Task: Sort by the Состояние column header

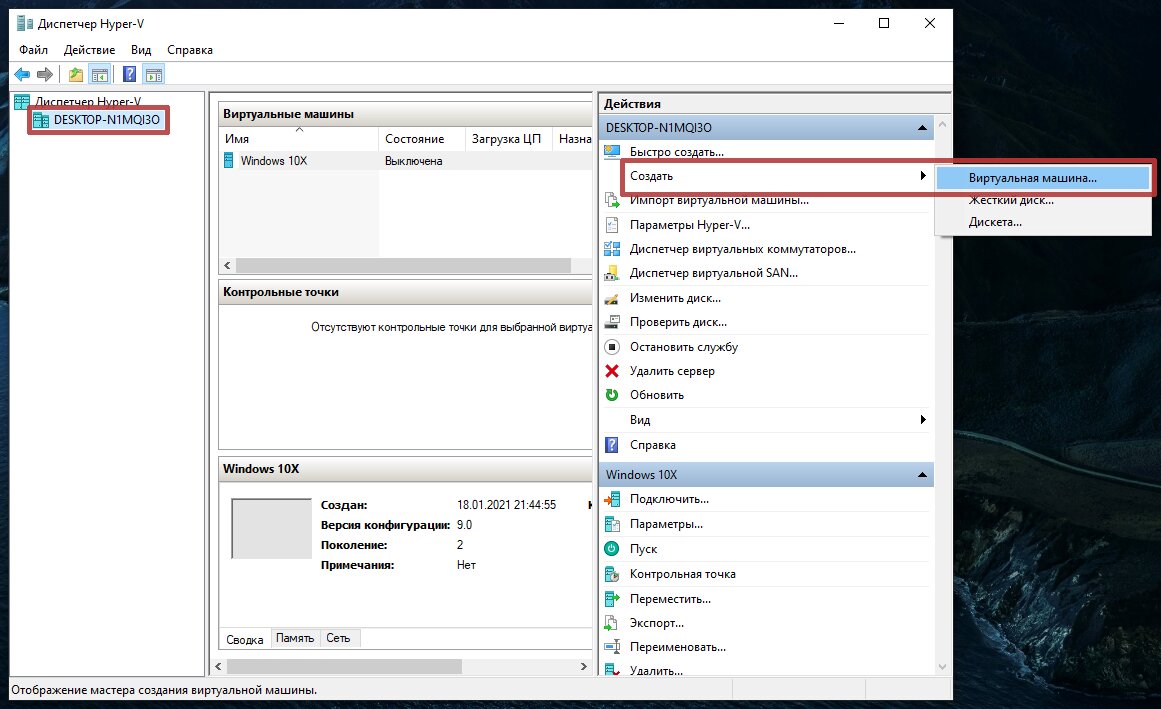Action: 421,138
